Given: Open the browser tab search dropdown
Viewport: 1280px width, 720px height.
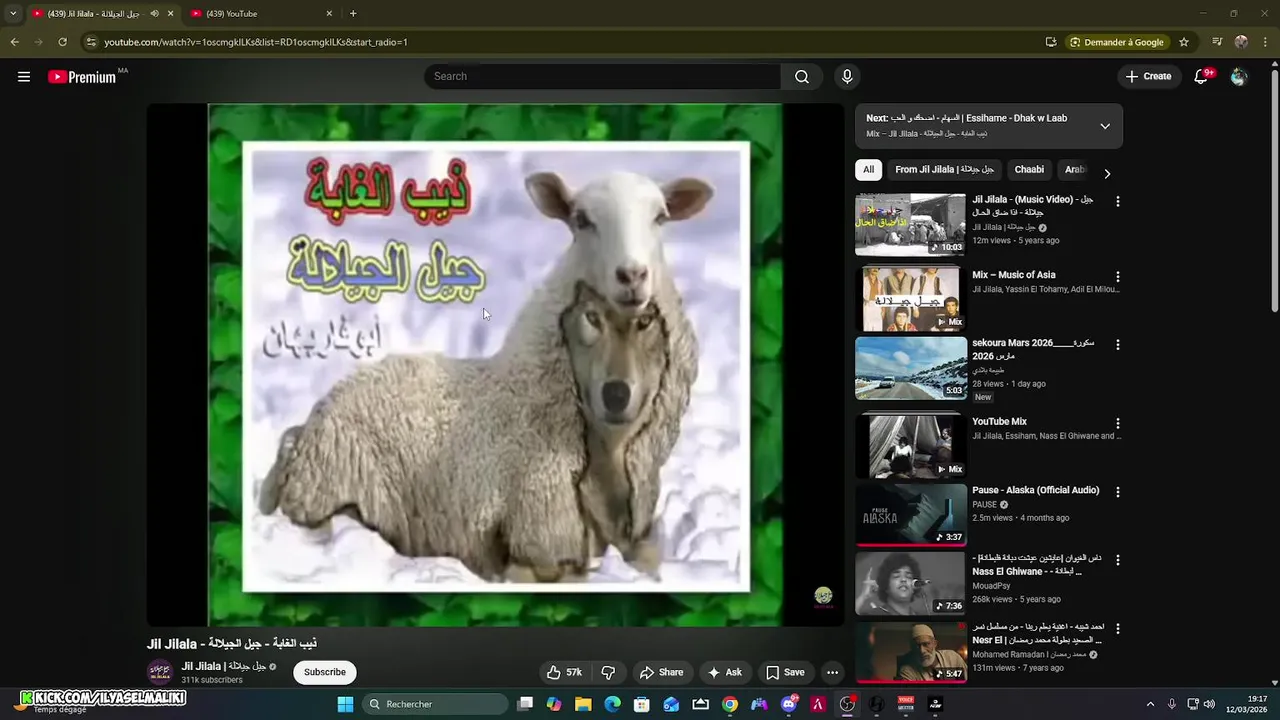Looking at the screenshot, I should click(x=13, y=13).
